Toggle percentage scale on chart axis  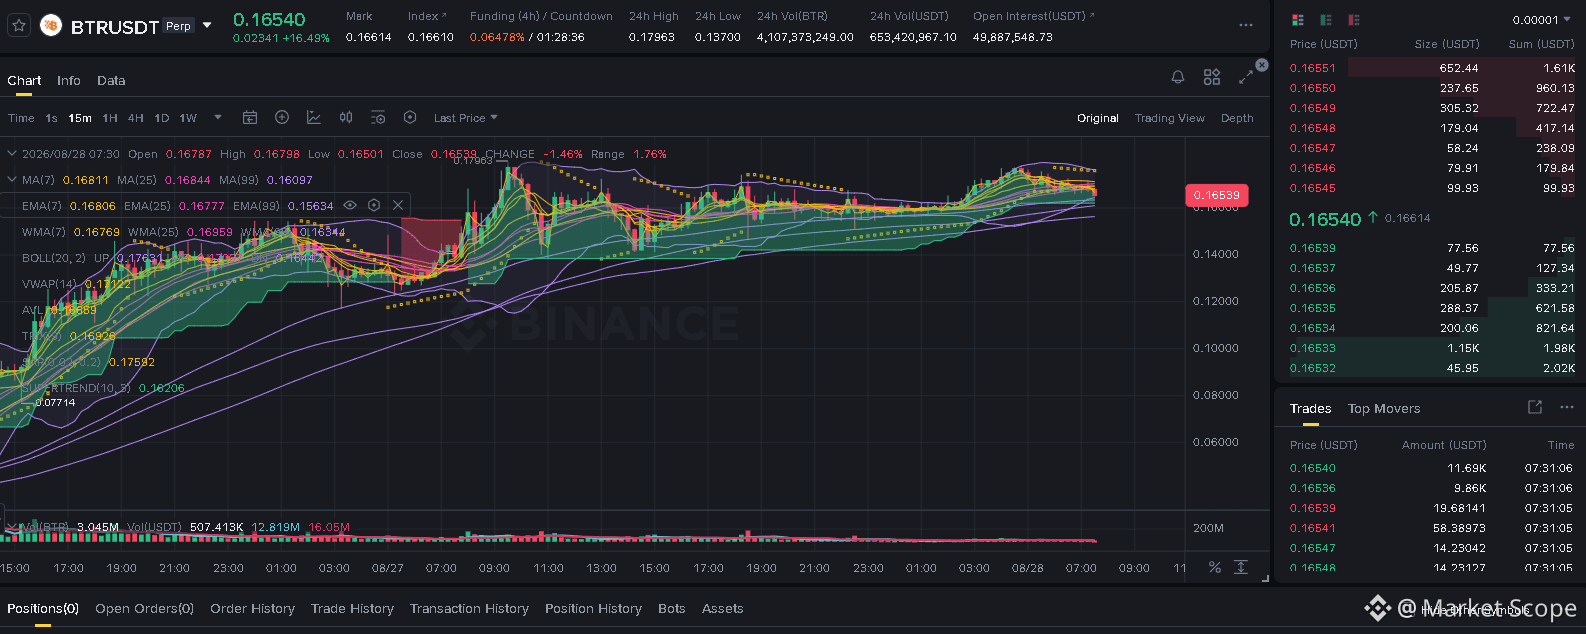coord(1215,567)
